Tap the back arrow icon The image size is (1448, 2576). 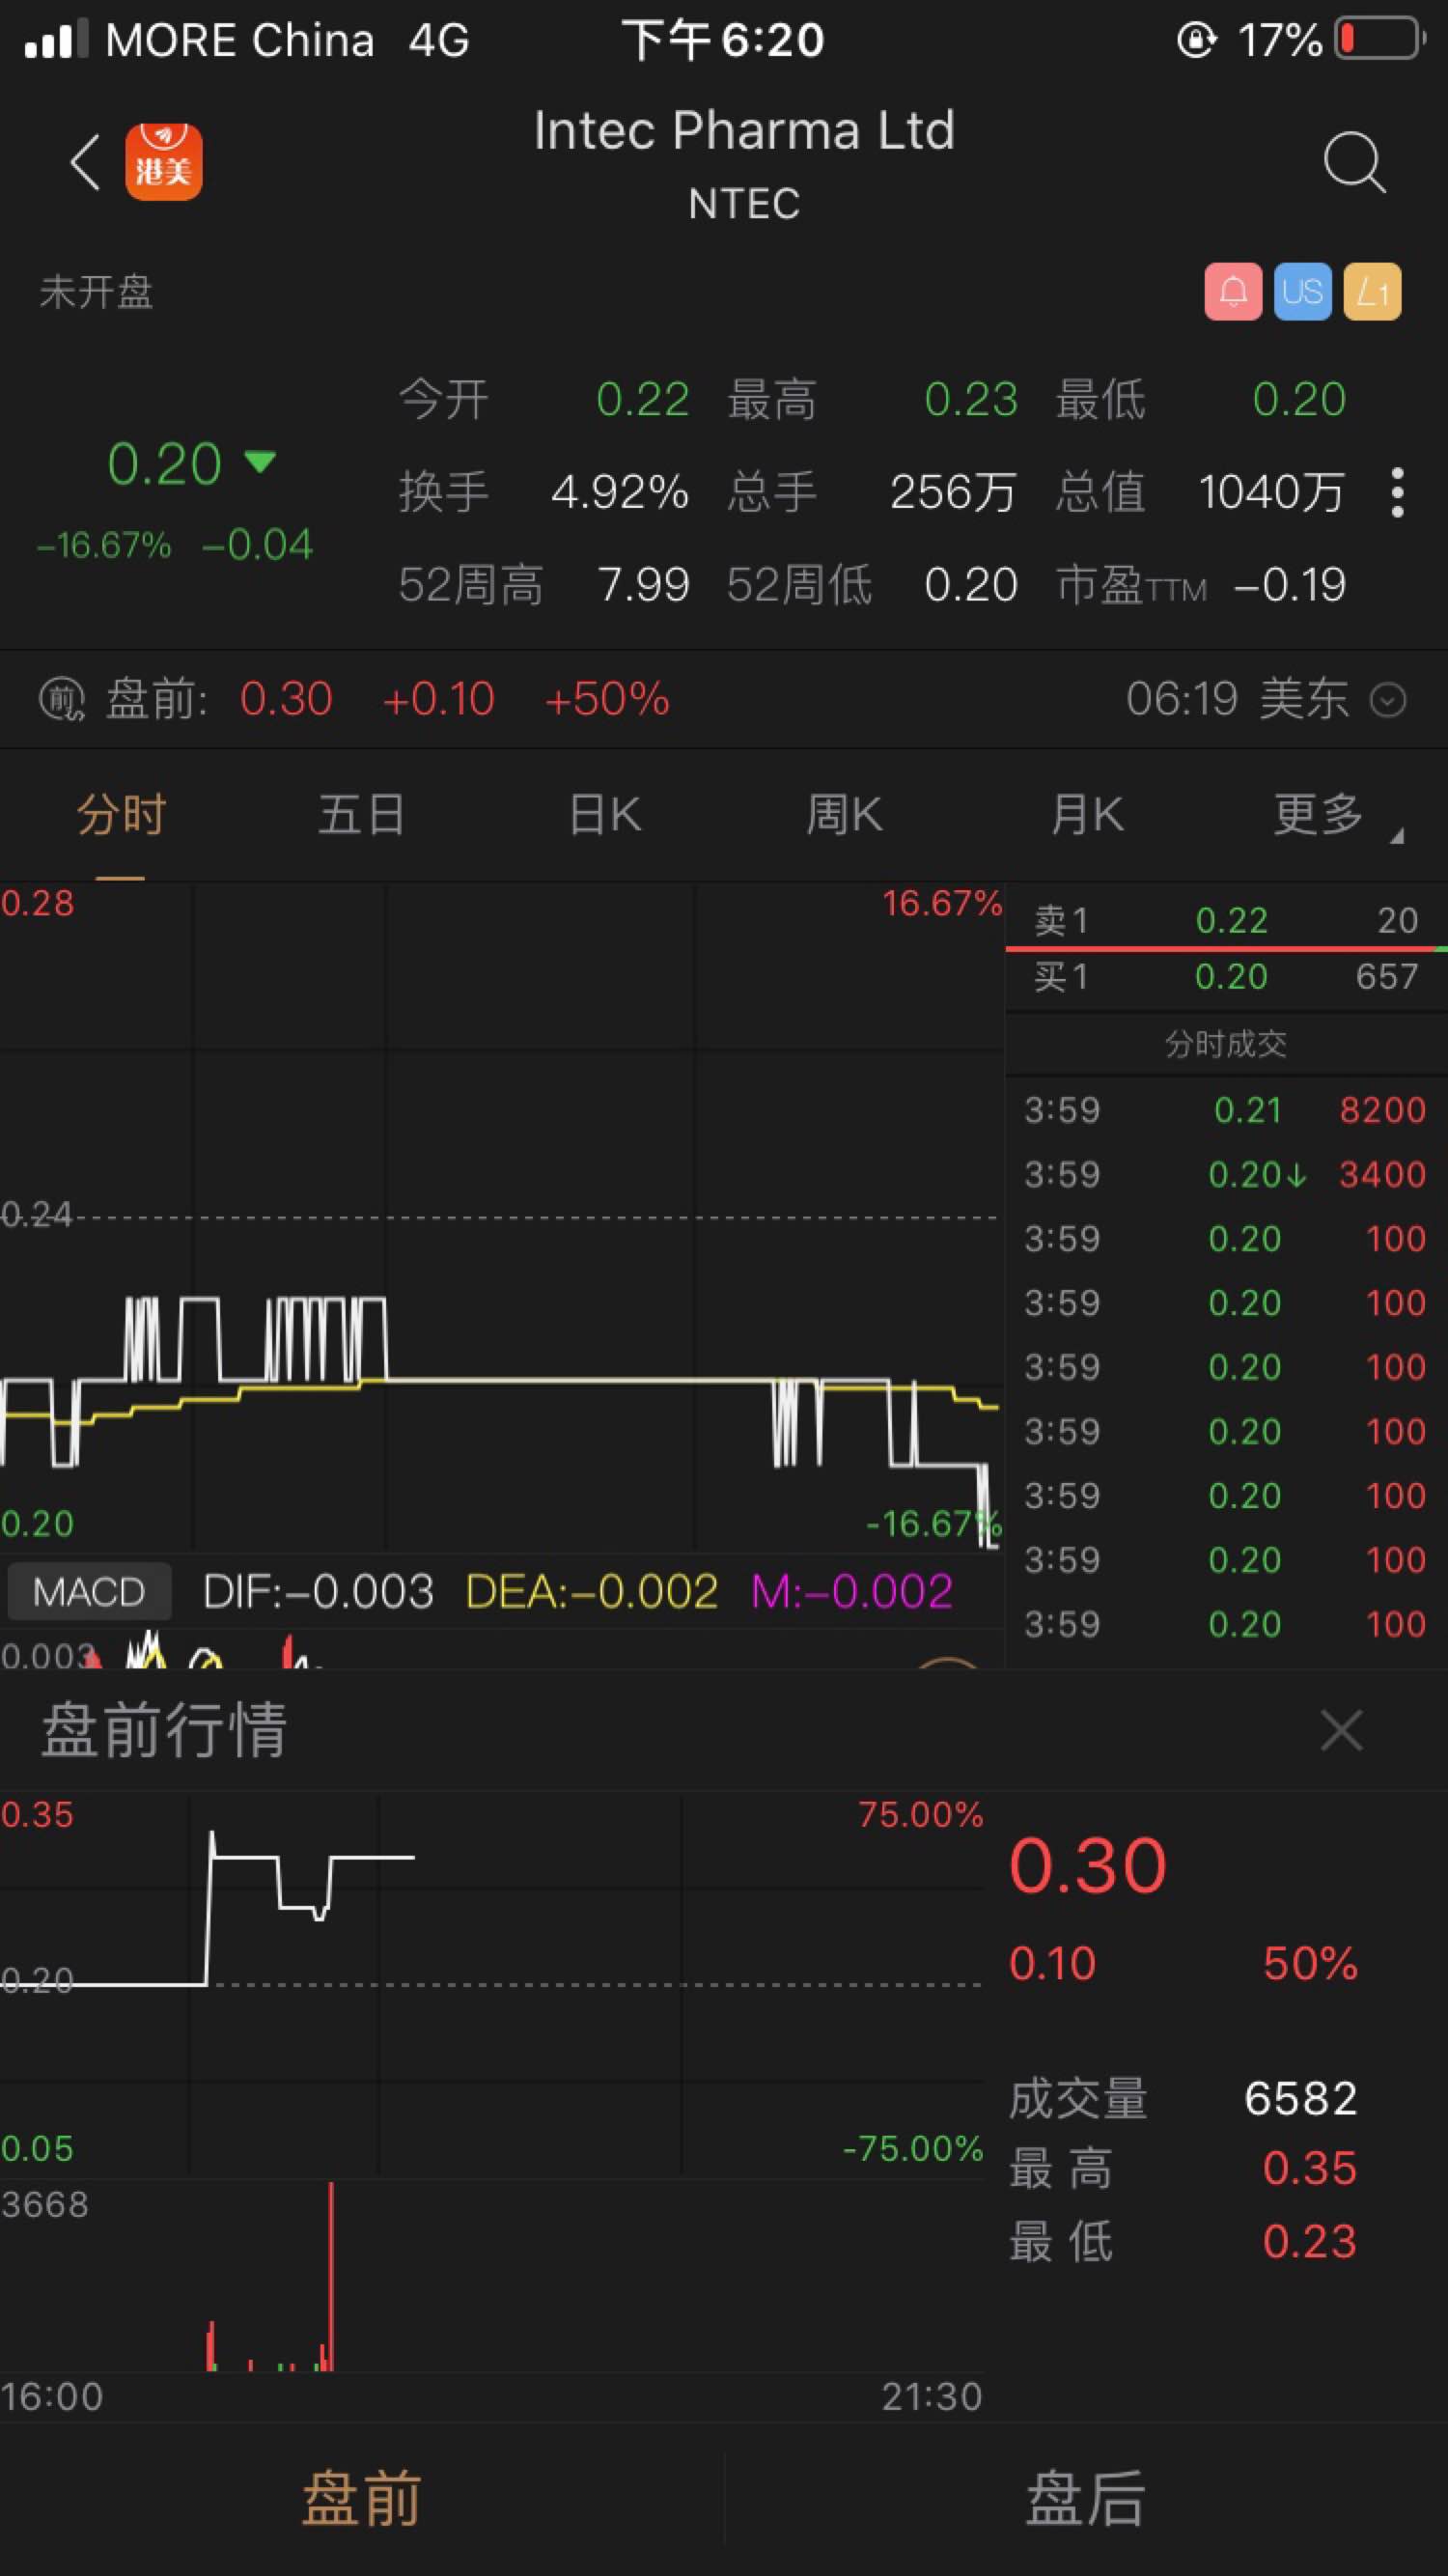pyautogui.click(x=86, y=161)
